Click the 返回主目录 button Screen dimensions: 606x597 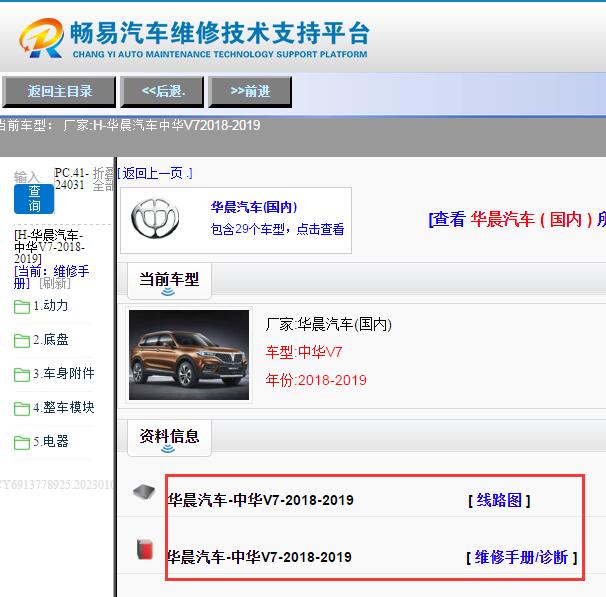59,92
